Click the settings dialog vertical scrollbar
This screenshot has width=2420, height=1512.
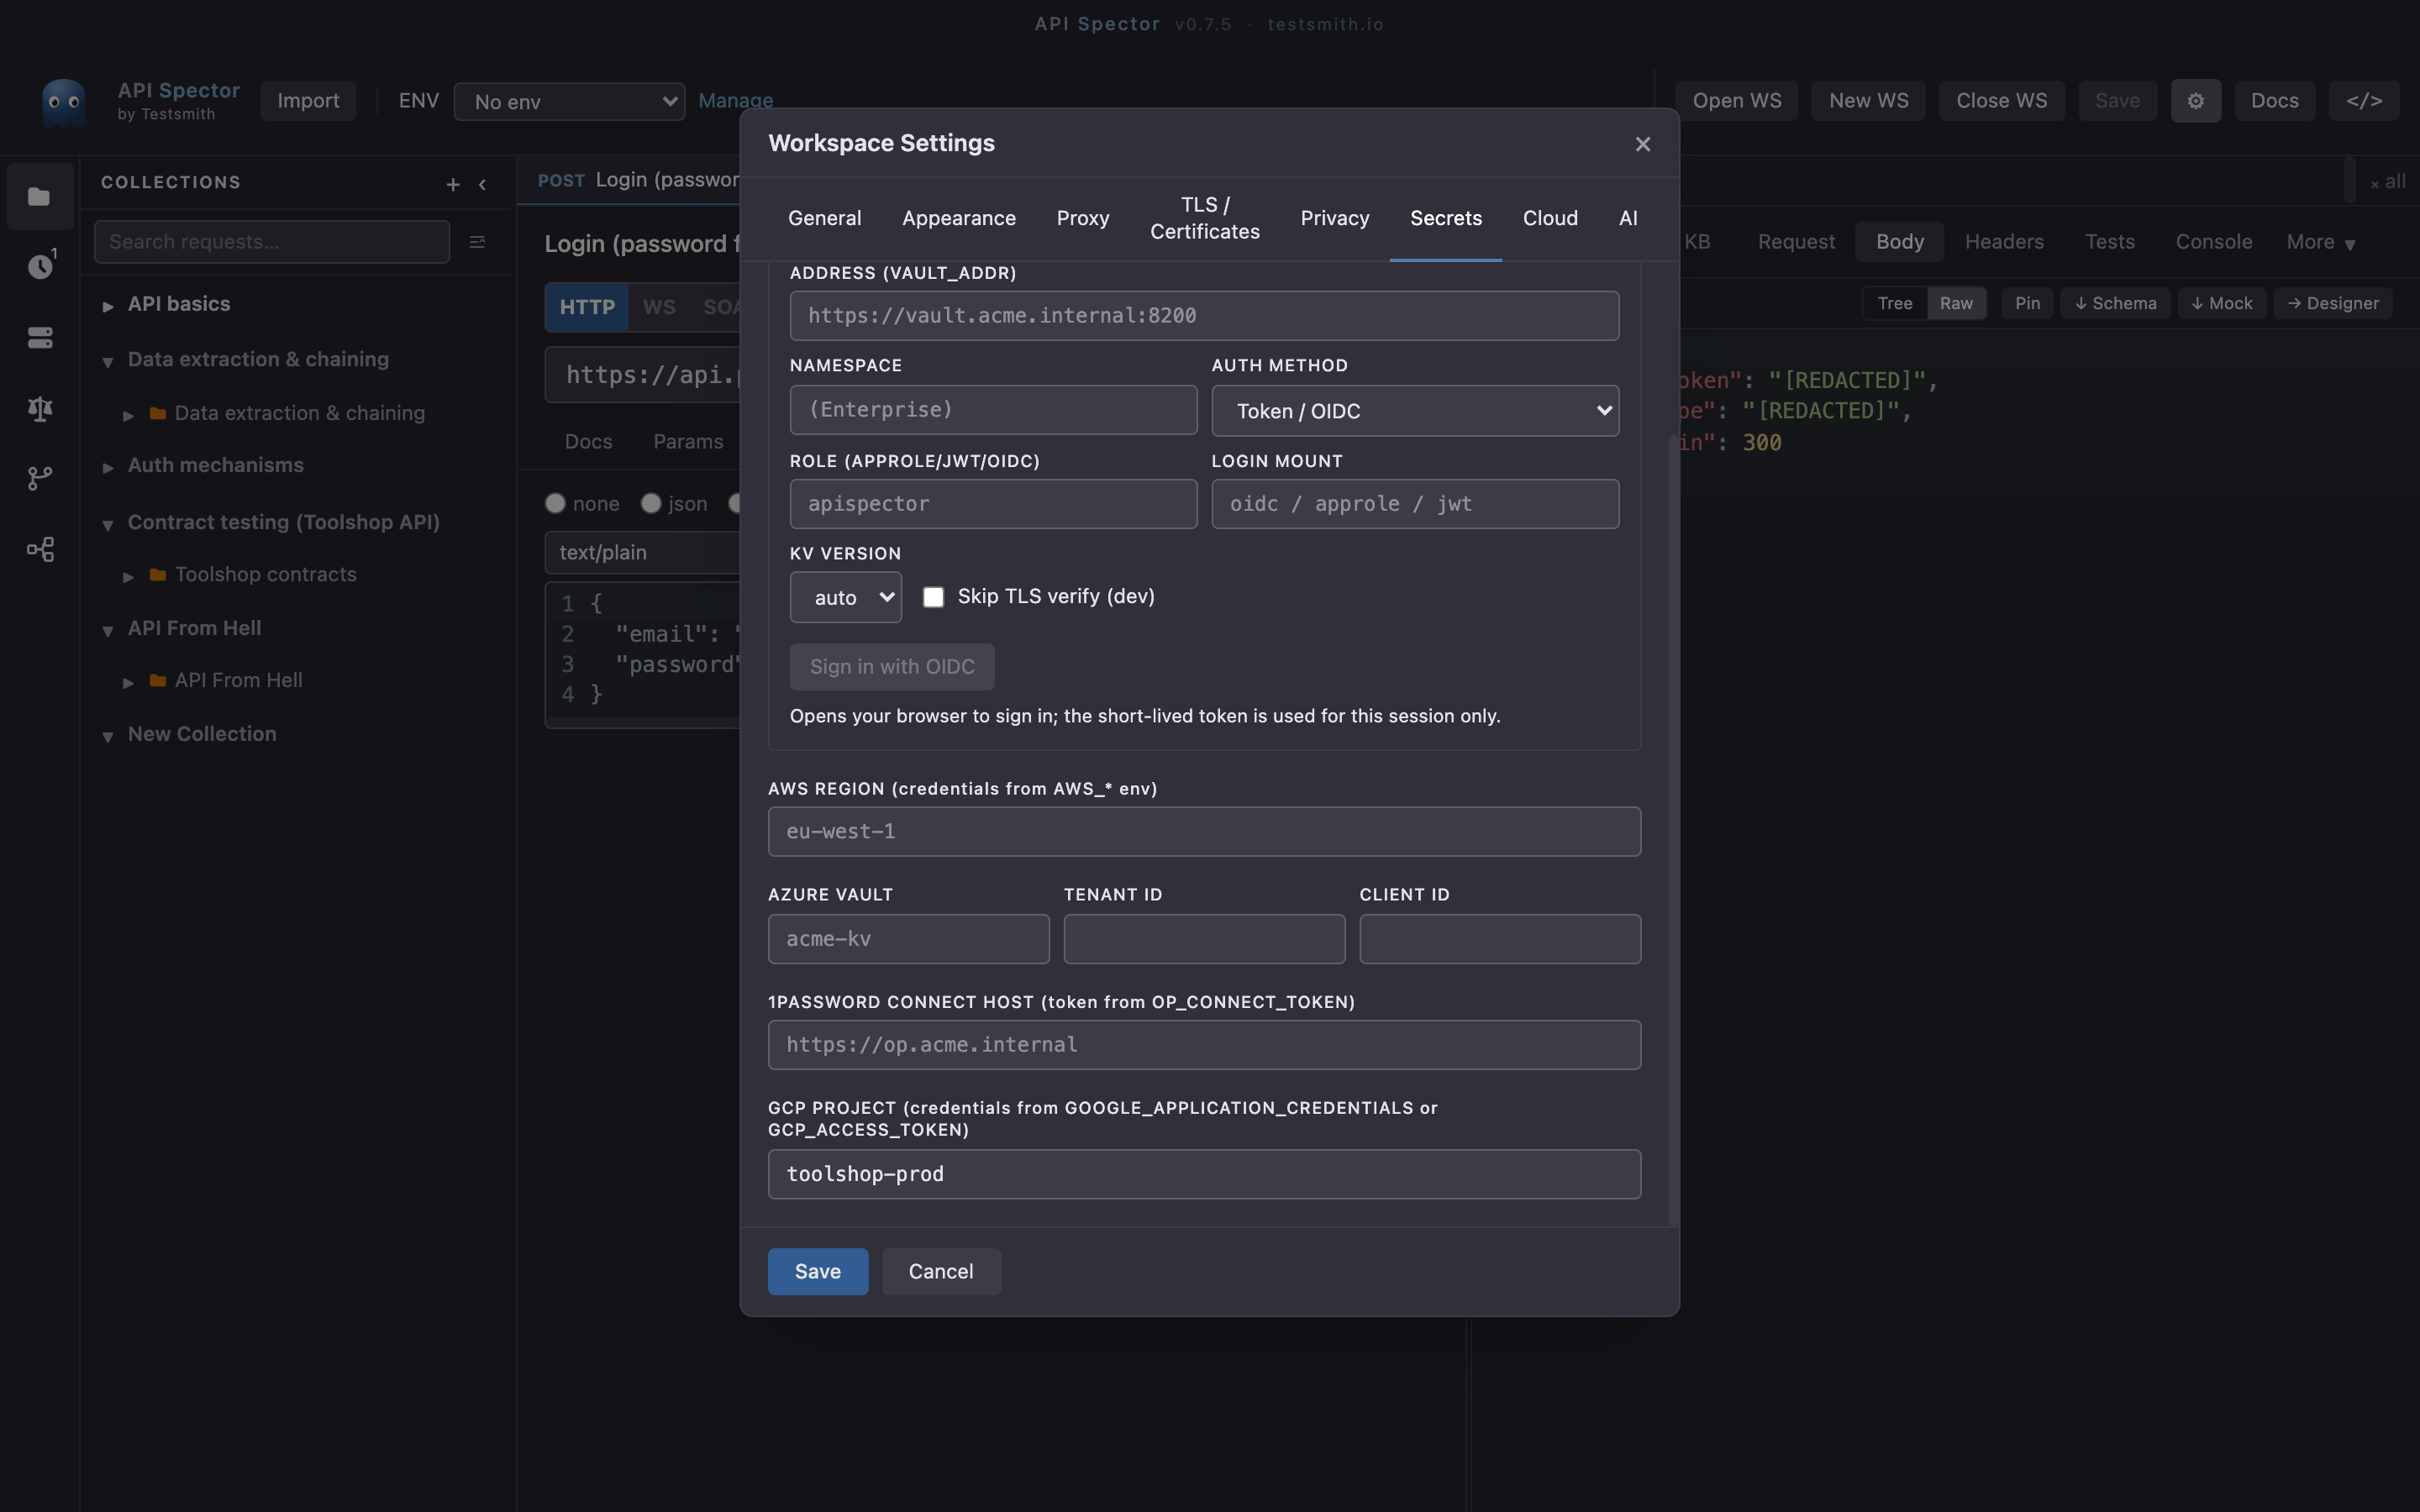coord(1673,830)
